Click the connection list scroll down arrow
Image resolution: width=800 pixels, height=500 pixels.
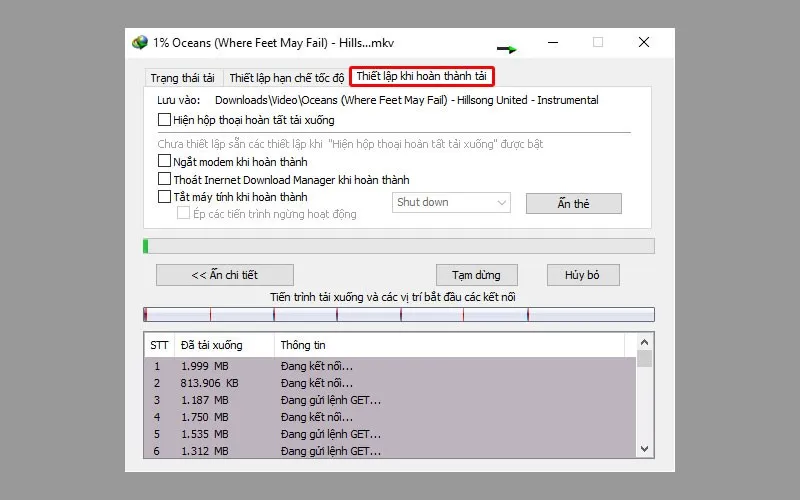644,449
